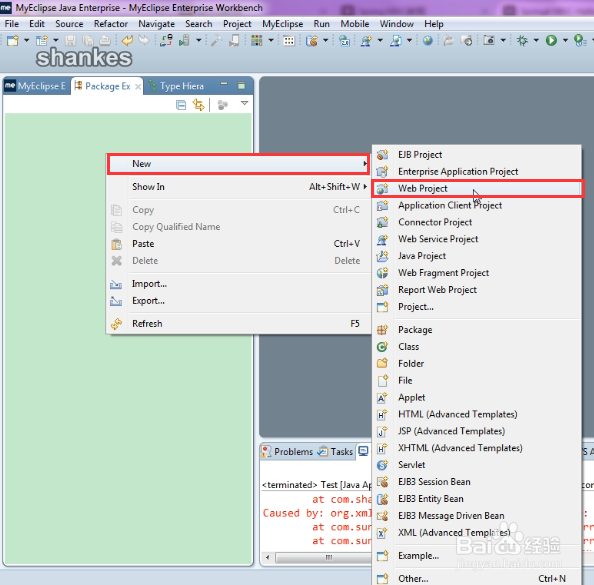Click the camera snapshot toolbar icon
The width and height of the screenshot is (594, 585).
coord(489,40)
